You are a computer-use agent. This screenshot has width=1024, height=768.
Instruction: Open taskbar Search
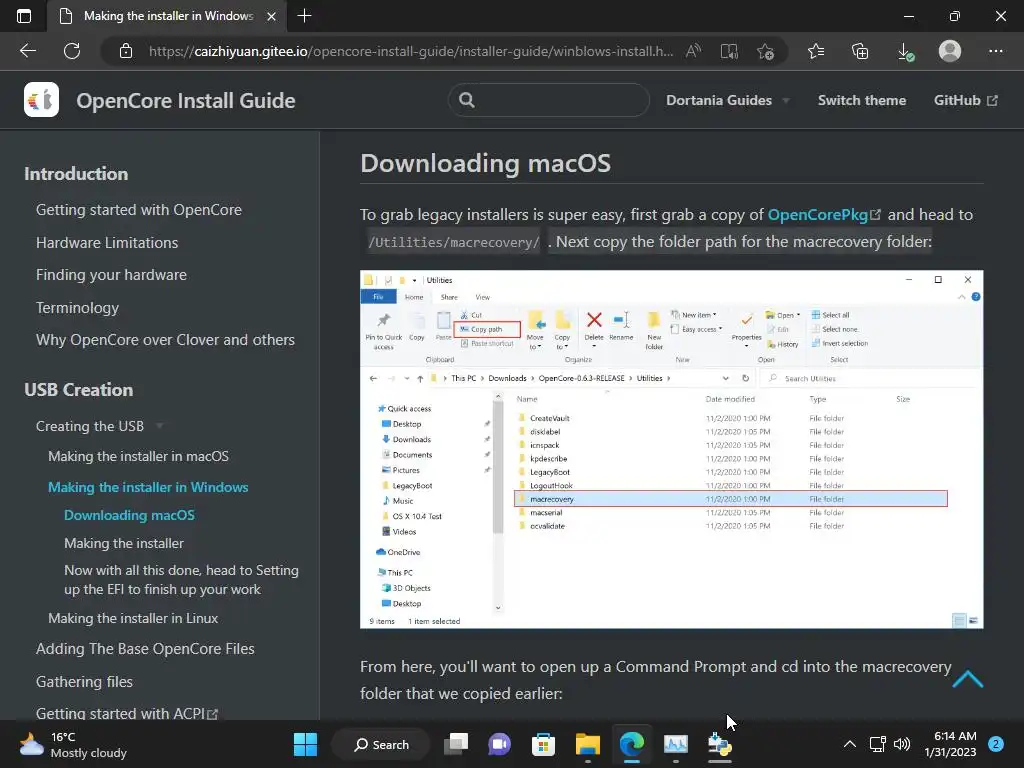click(x=381, y=744)
